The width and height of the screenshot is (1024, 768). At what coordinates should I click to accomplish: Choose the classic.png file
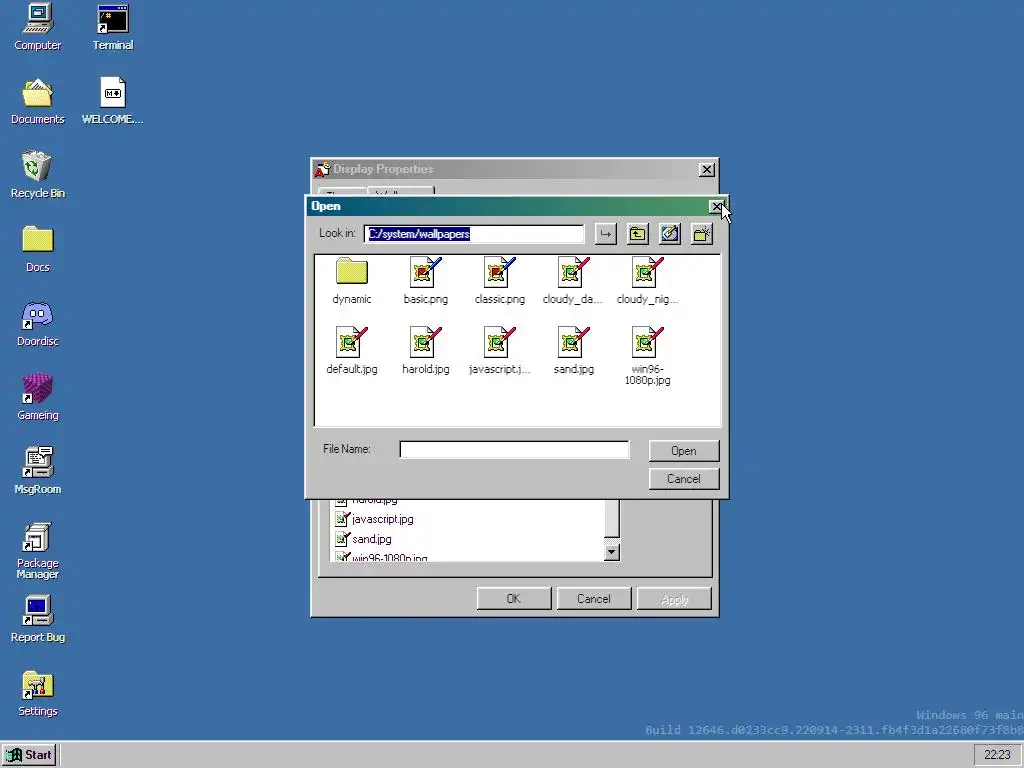(500, 281)
